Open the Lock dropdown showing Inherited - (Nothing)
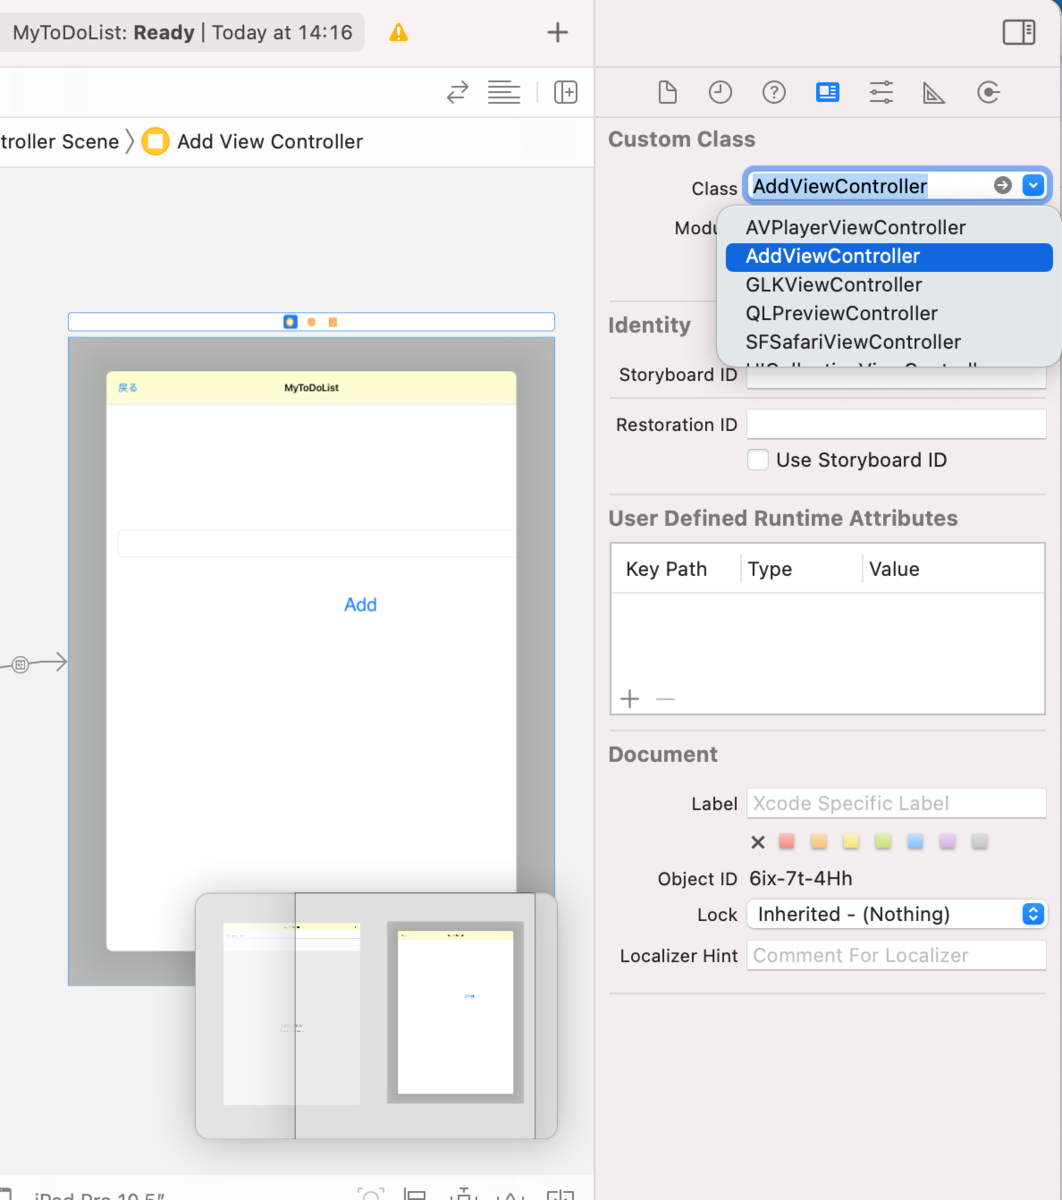 coord(898,914)
